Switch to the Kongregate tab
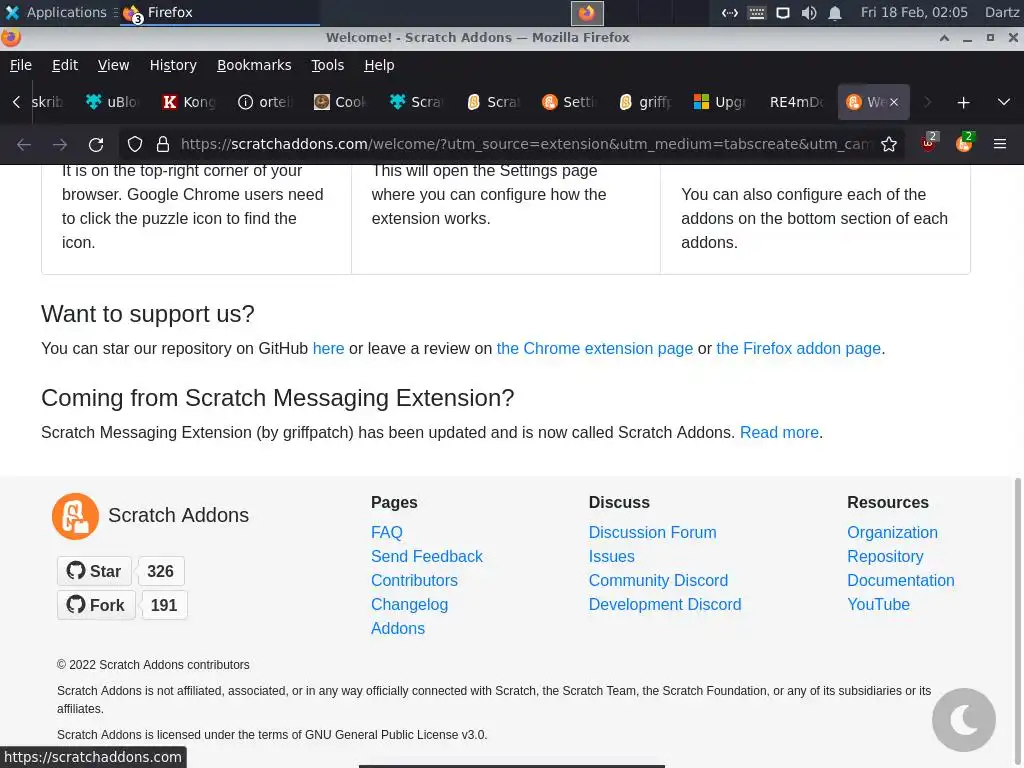This screenshot has height=768, width=1024. (x=189, y=102)
